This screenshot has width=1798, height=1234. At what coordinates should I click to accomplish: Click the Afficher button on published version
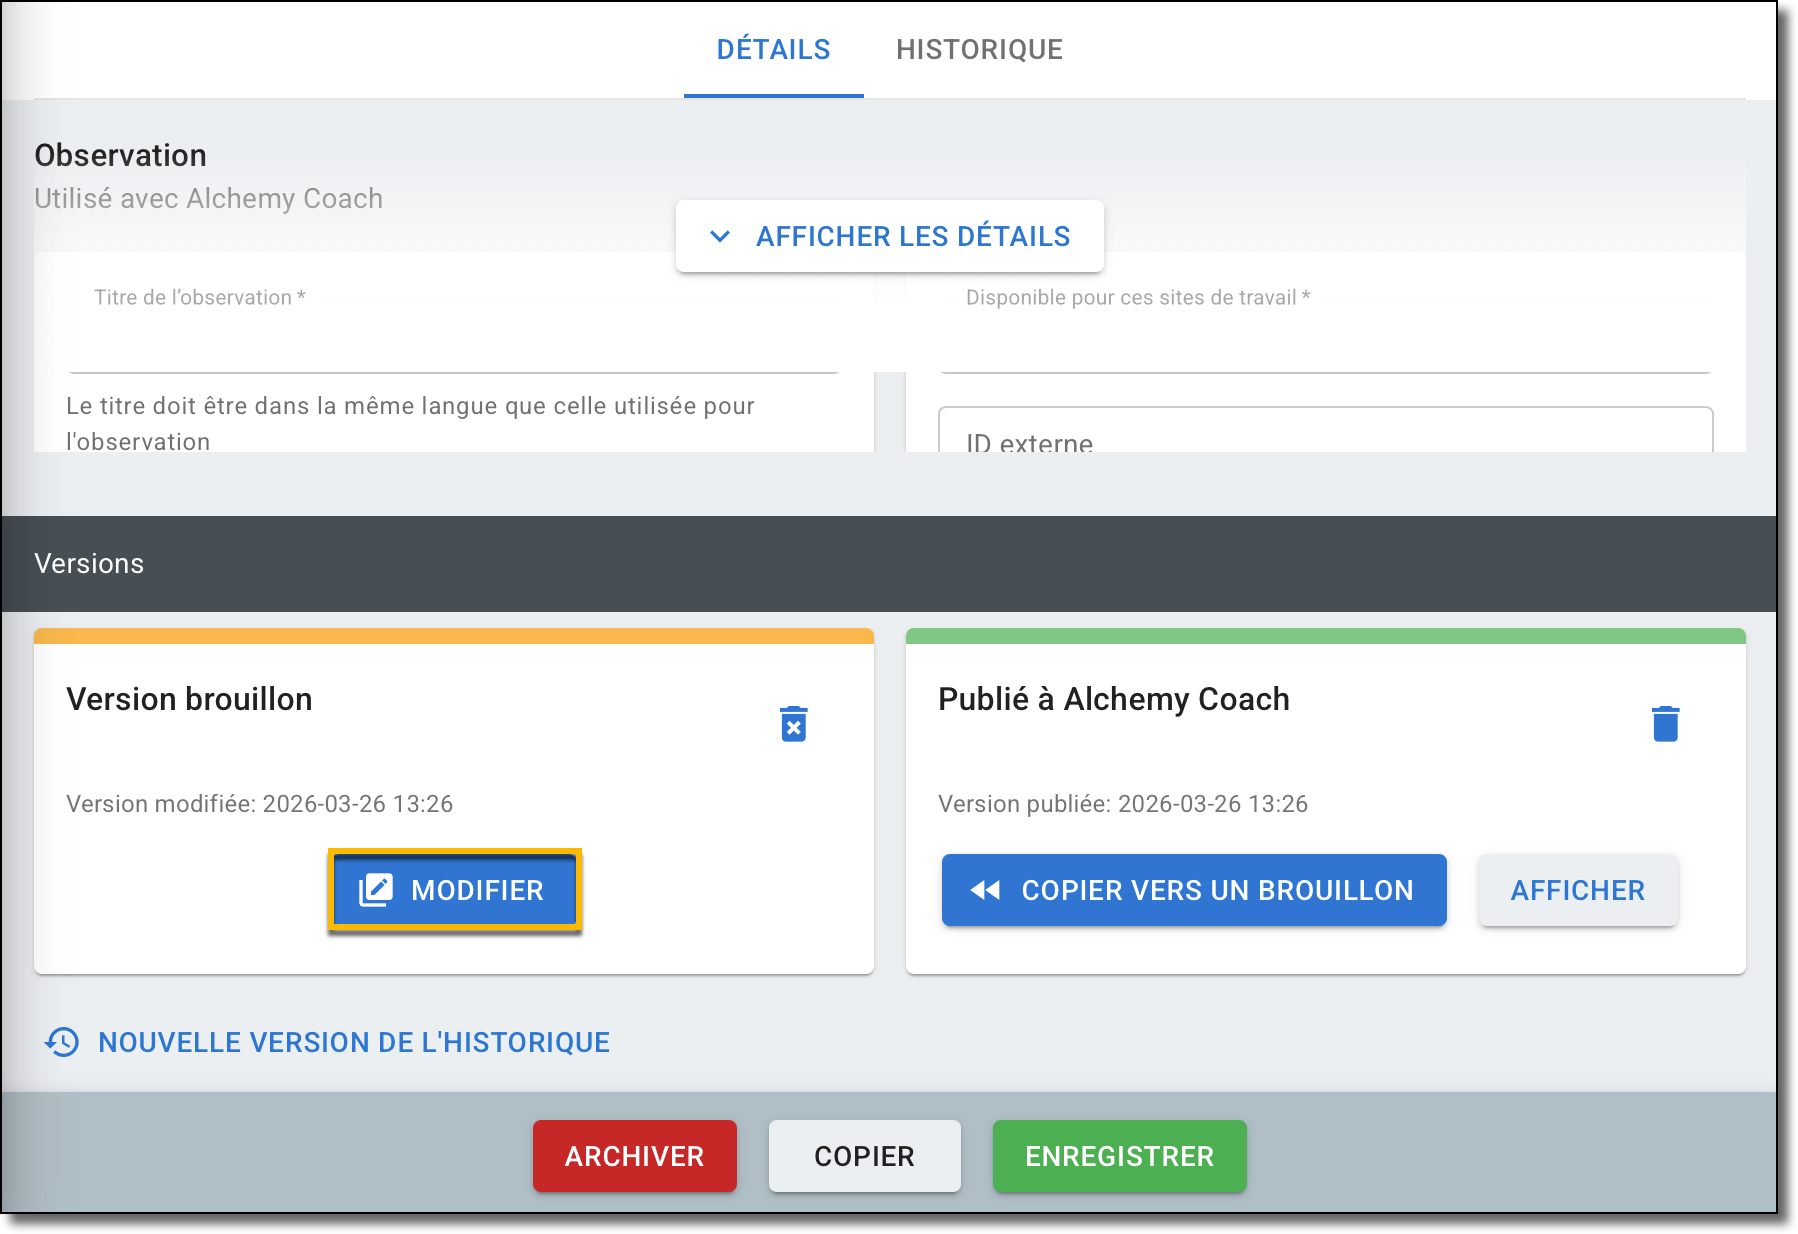(1577, 890)
